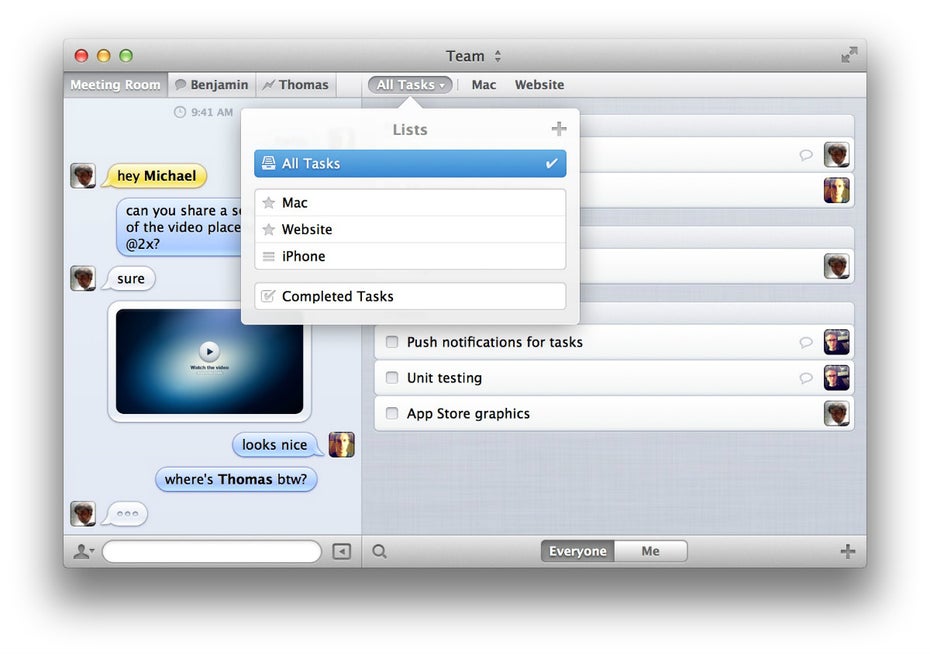Open the add contact person icon
930x656 pixels.
click(x=83, y=551)
